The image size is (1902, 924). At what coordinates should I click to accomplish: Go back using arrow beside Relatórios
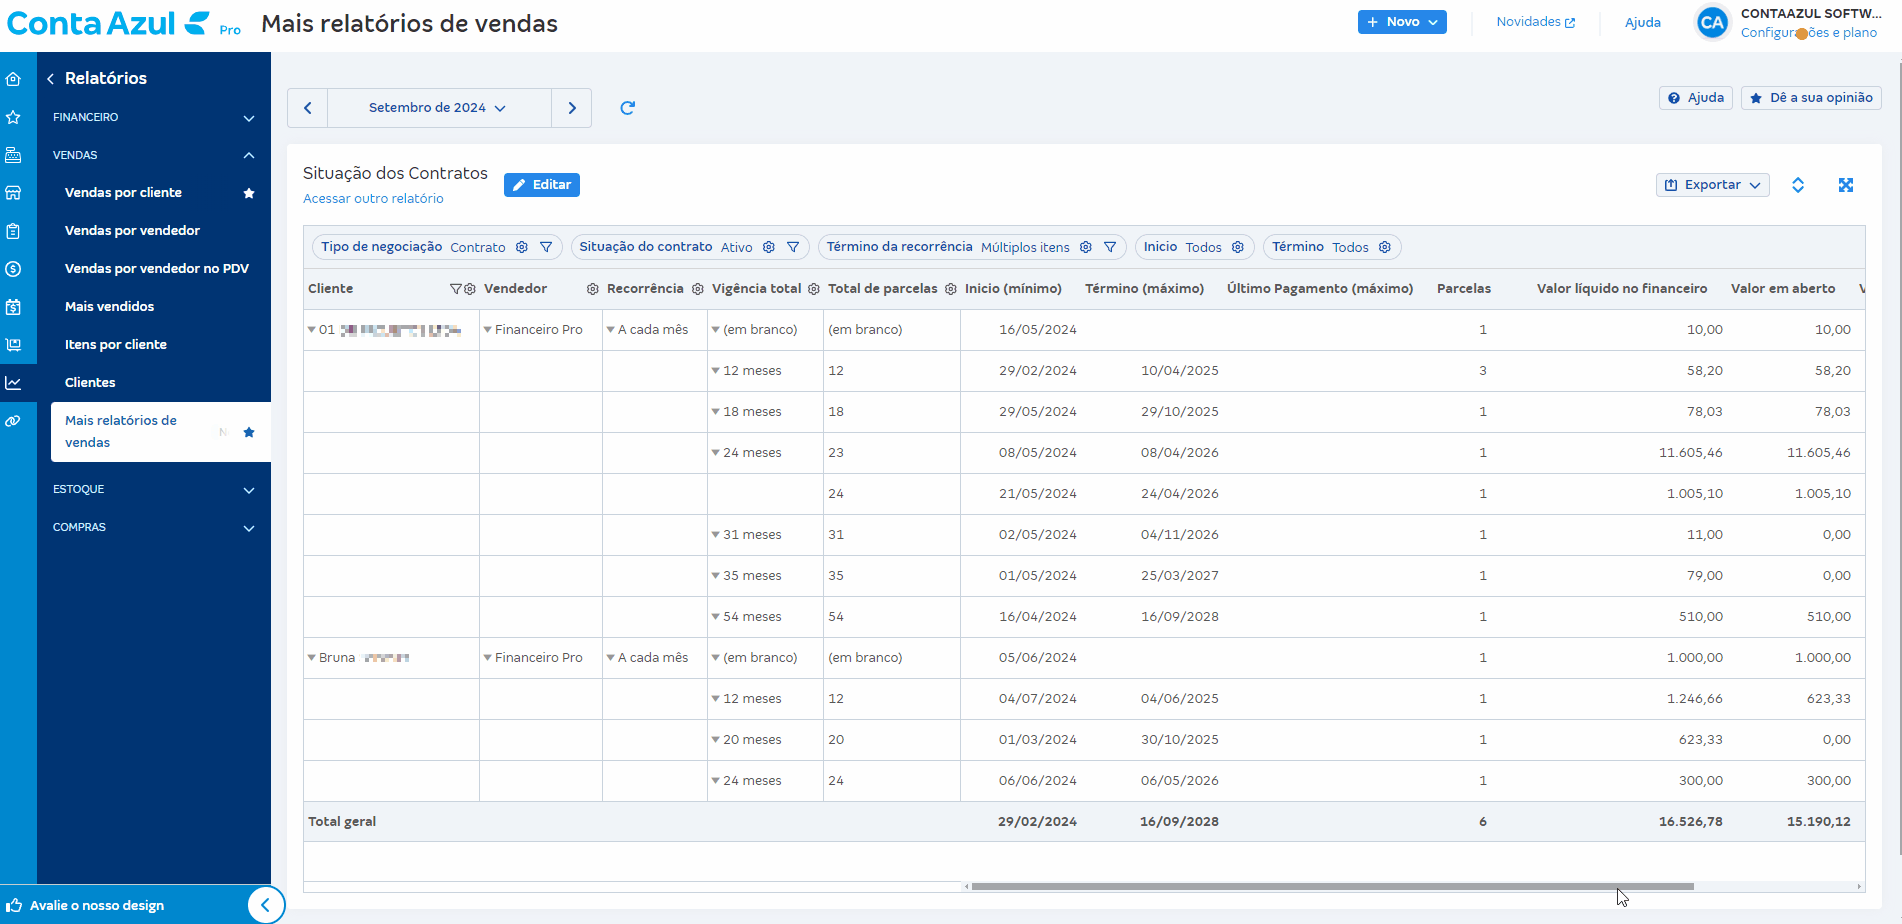coord(50,79)
